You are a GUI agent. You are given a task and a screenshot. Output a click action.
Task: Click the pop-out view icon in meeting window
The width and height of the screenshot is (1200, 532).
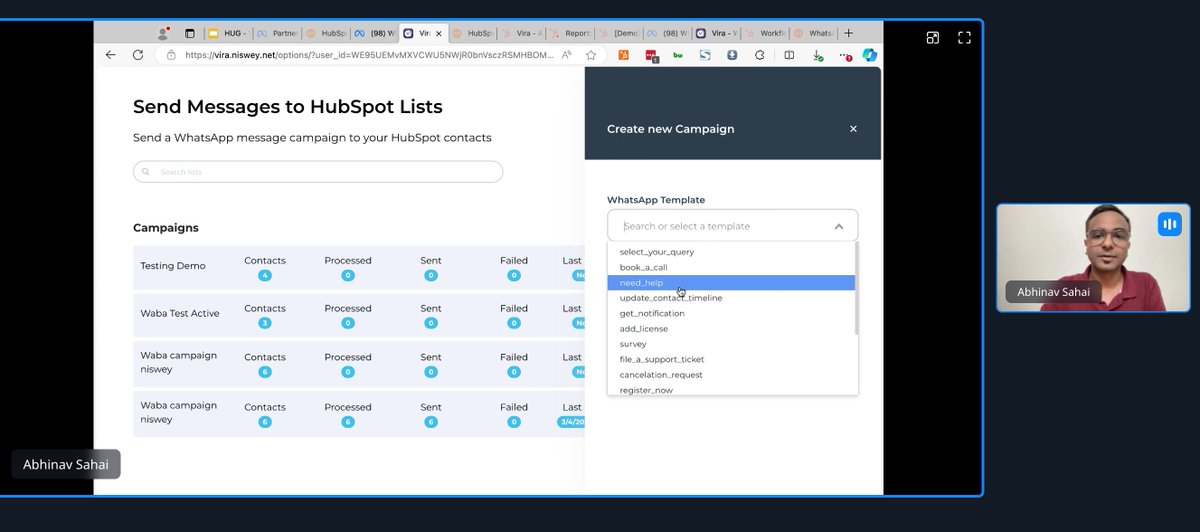pyautogui.click(x=932, y=38)
